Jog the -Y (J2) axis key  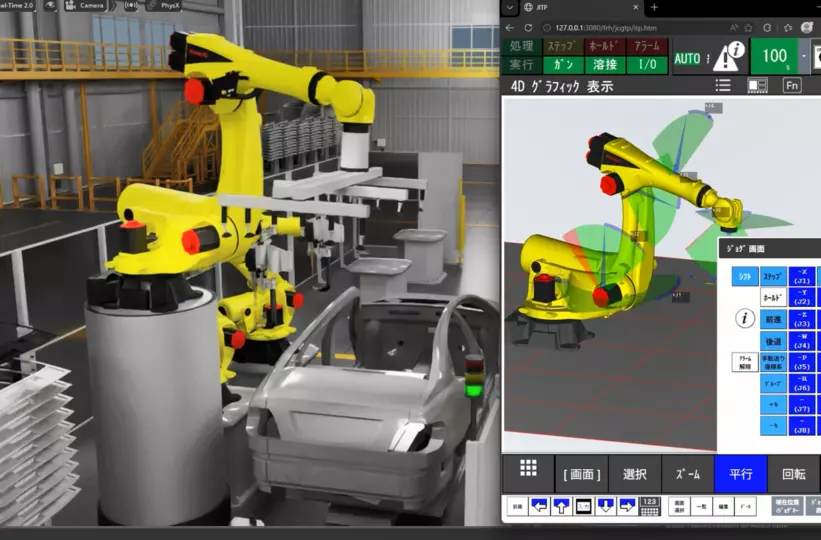(x=802, y=297)
